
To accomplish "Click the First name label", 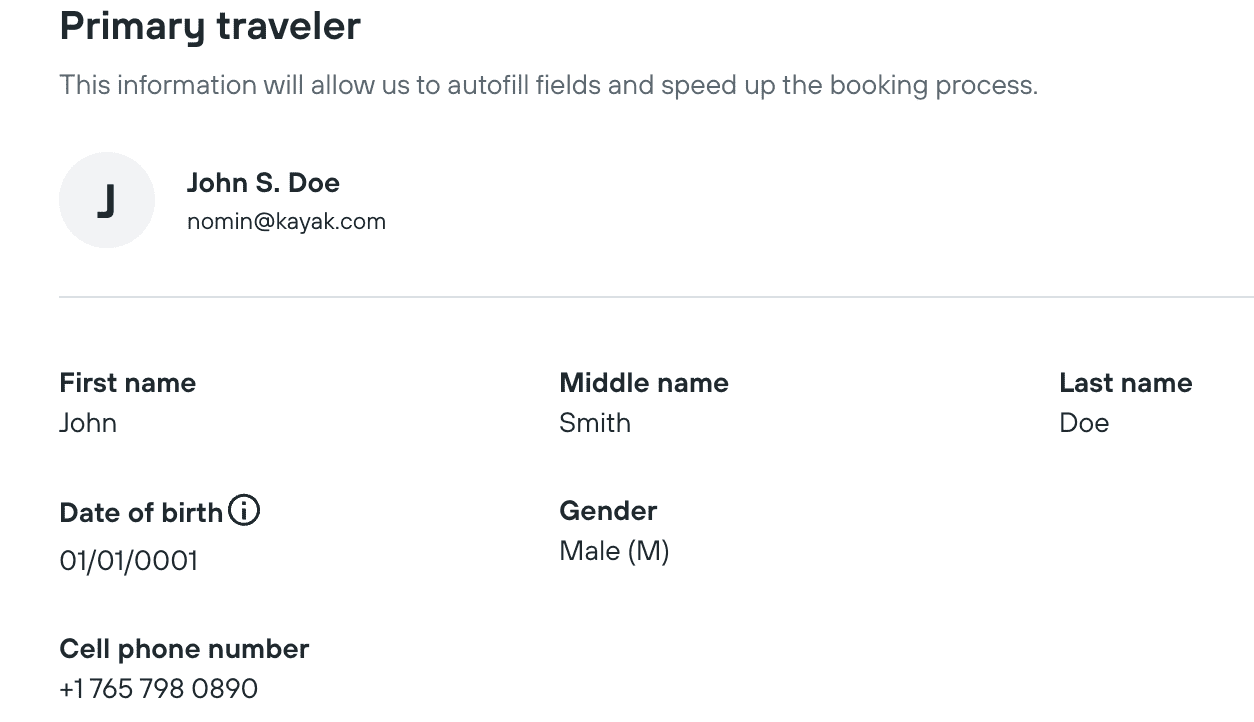I will click(127, 383).
